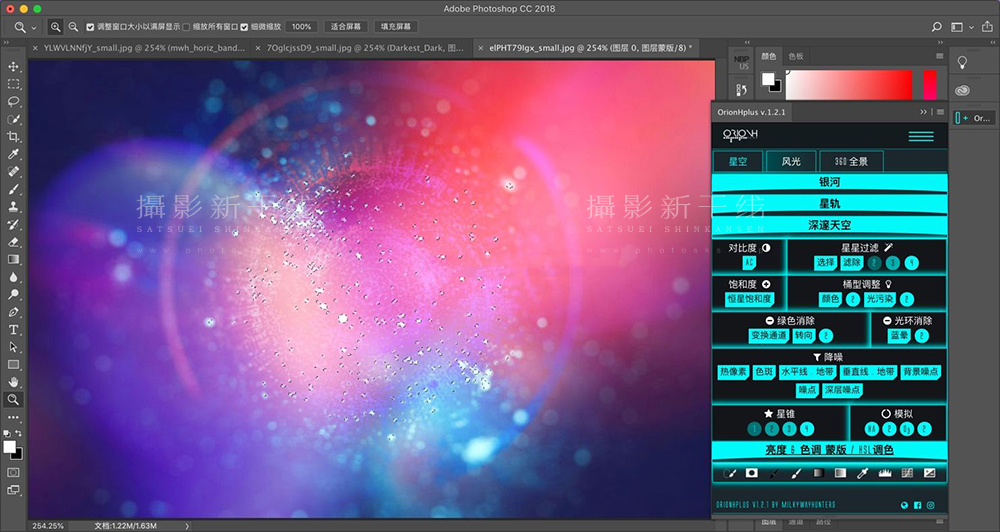Screen dimensions: 1000x532
Task: Toggle scrubby zoom checkbox
Action: (x=244, y=27)
